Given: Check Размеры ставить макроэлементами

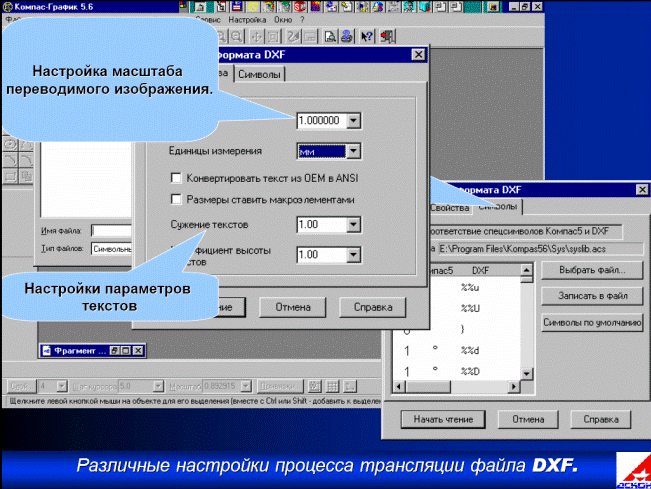Looking at the screenshot, I should click(x=176, y=200).
